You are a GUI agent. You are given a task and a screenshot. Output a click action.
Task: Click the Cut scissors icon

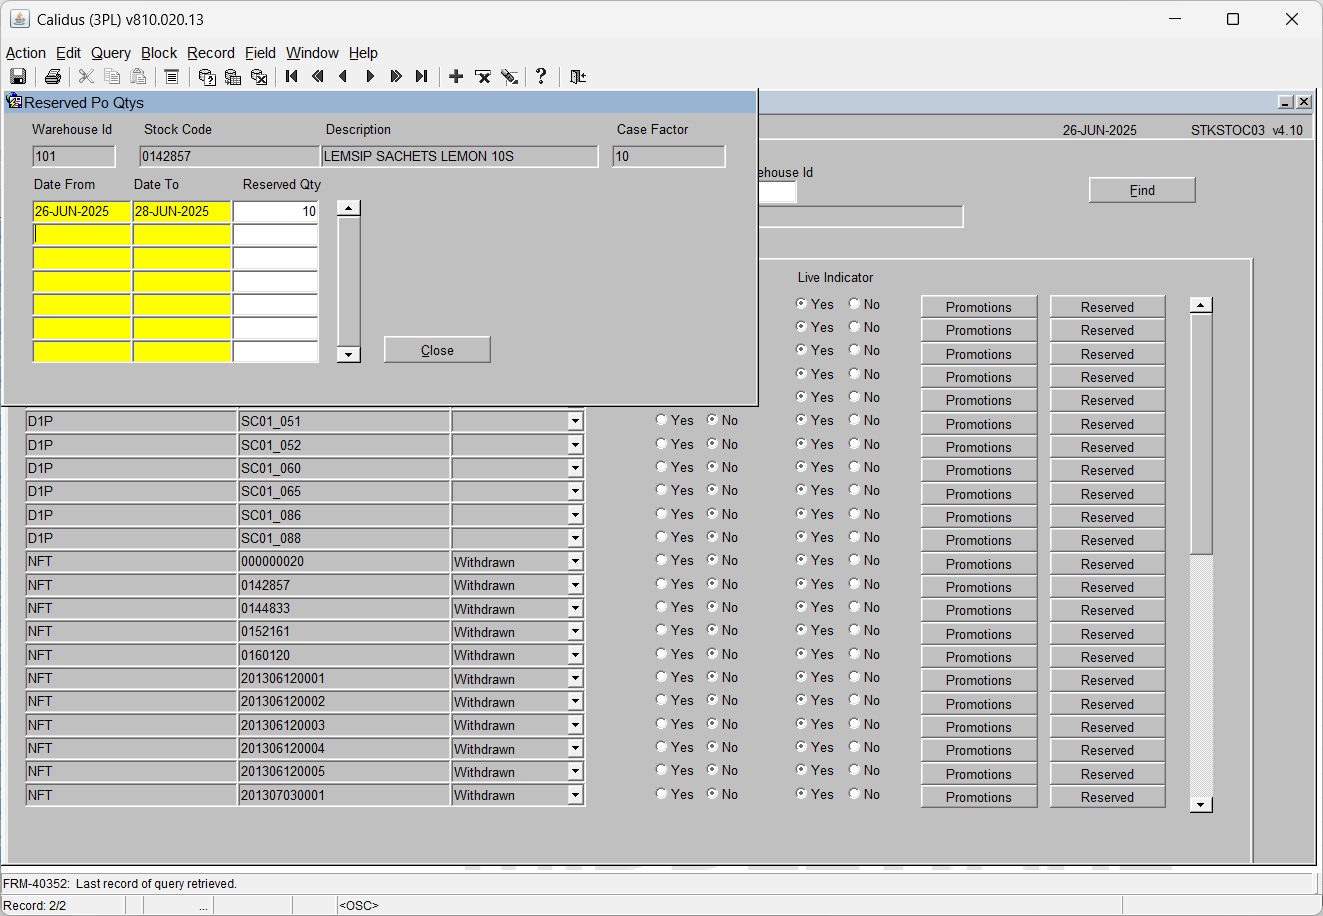pos(86,77)
